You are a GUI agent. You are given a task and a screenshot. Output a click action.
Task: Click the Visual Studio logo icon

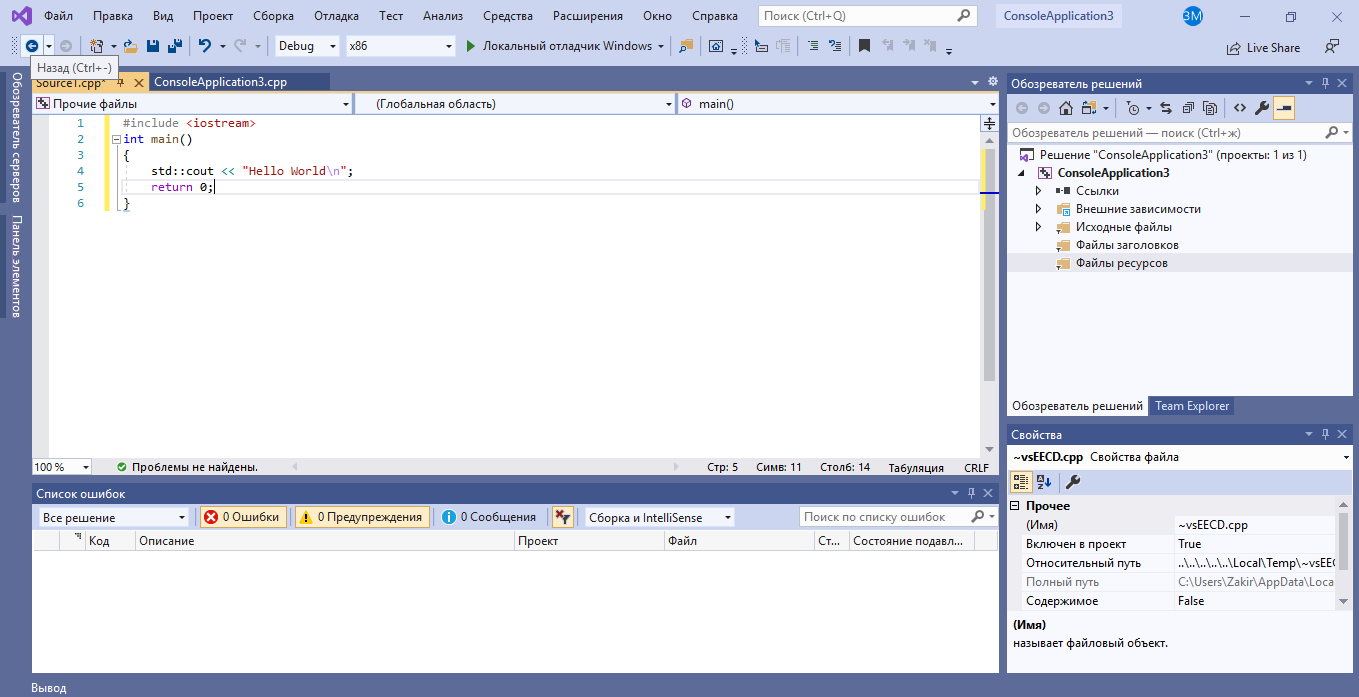coord(21,16)
